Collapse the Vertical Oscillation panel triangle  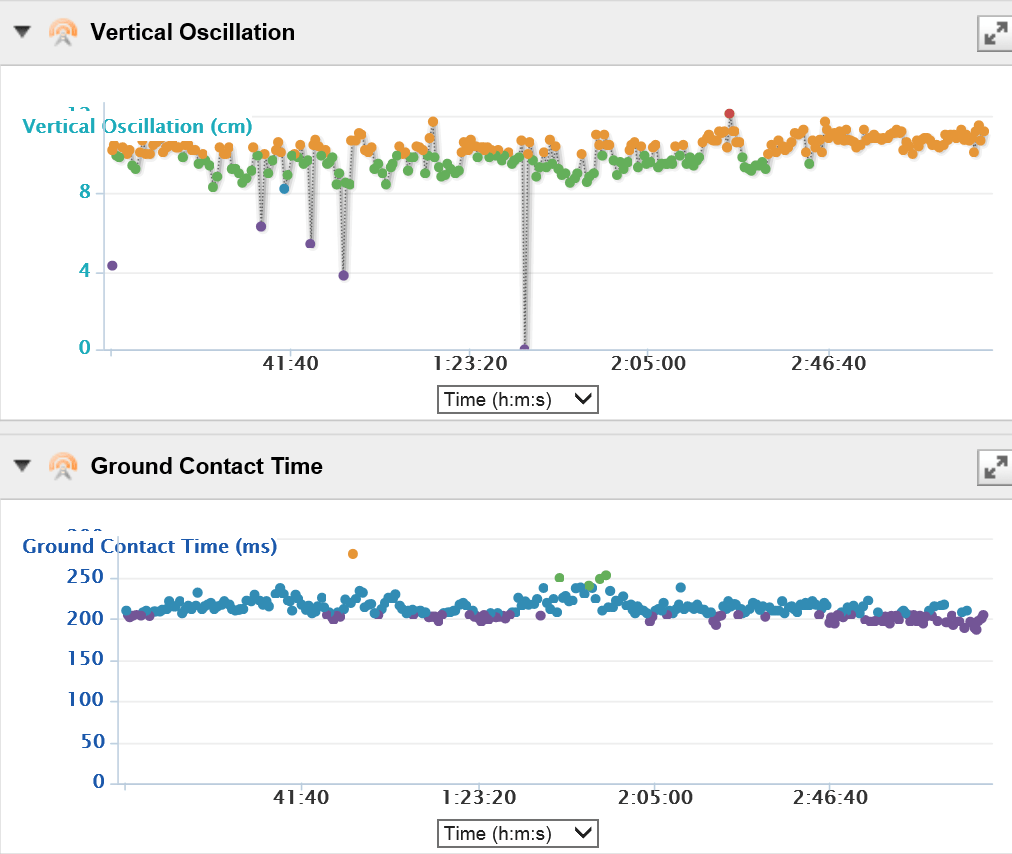[x=23, y=32]
